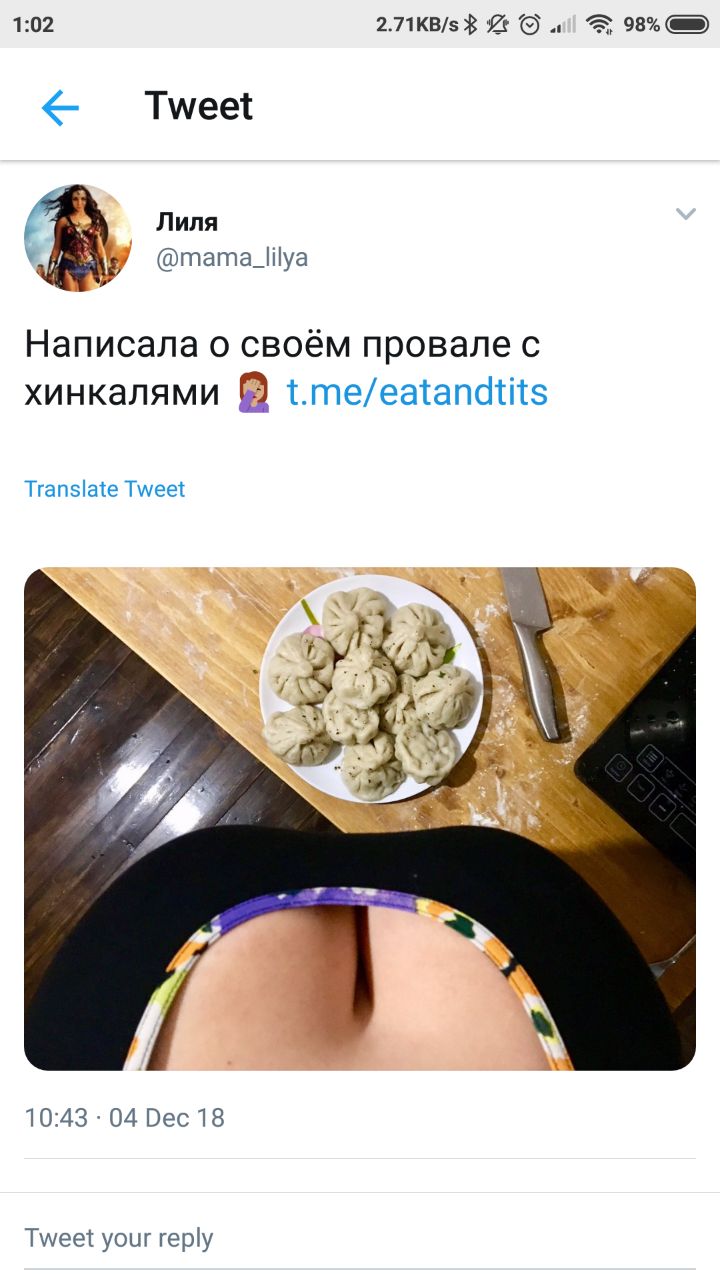This screenshot has width=720, height=1280.
Task: Tap the alarm clock status icon
Action: click(x=531, y=24)
